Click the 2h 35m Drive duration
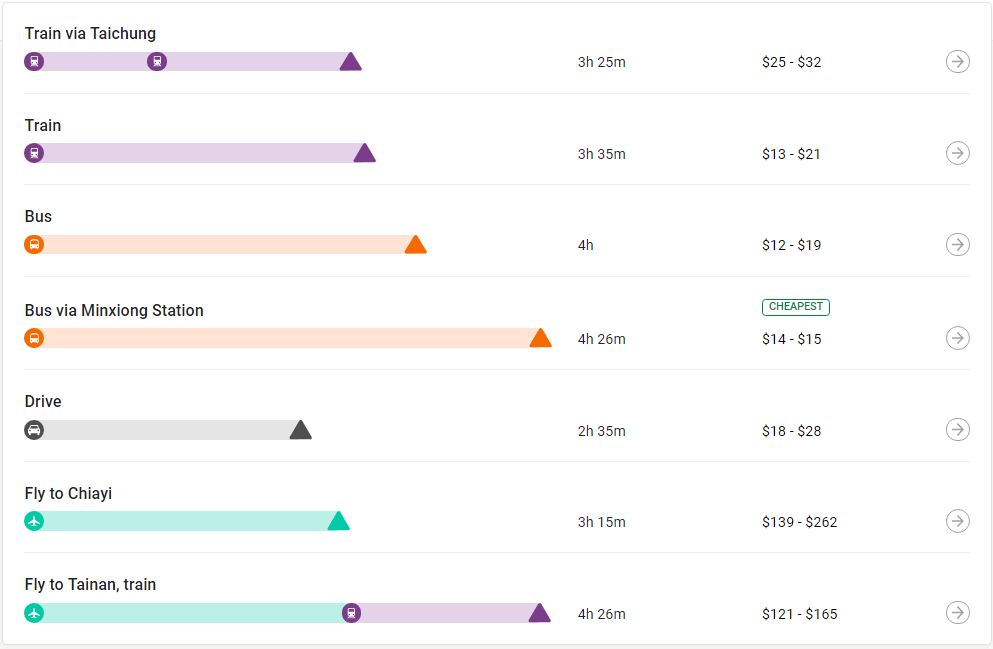Screen dimensions: 993x649 tap(601, 431)
